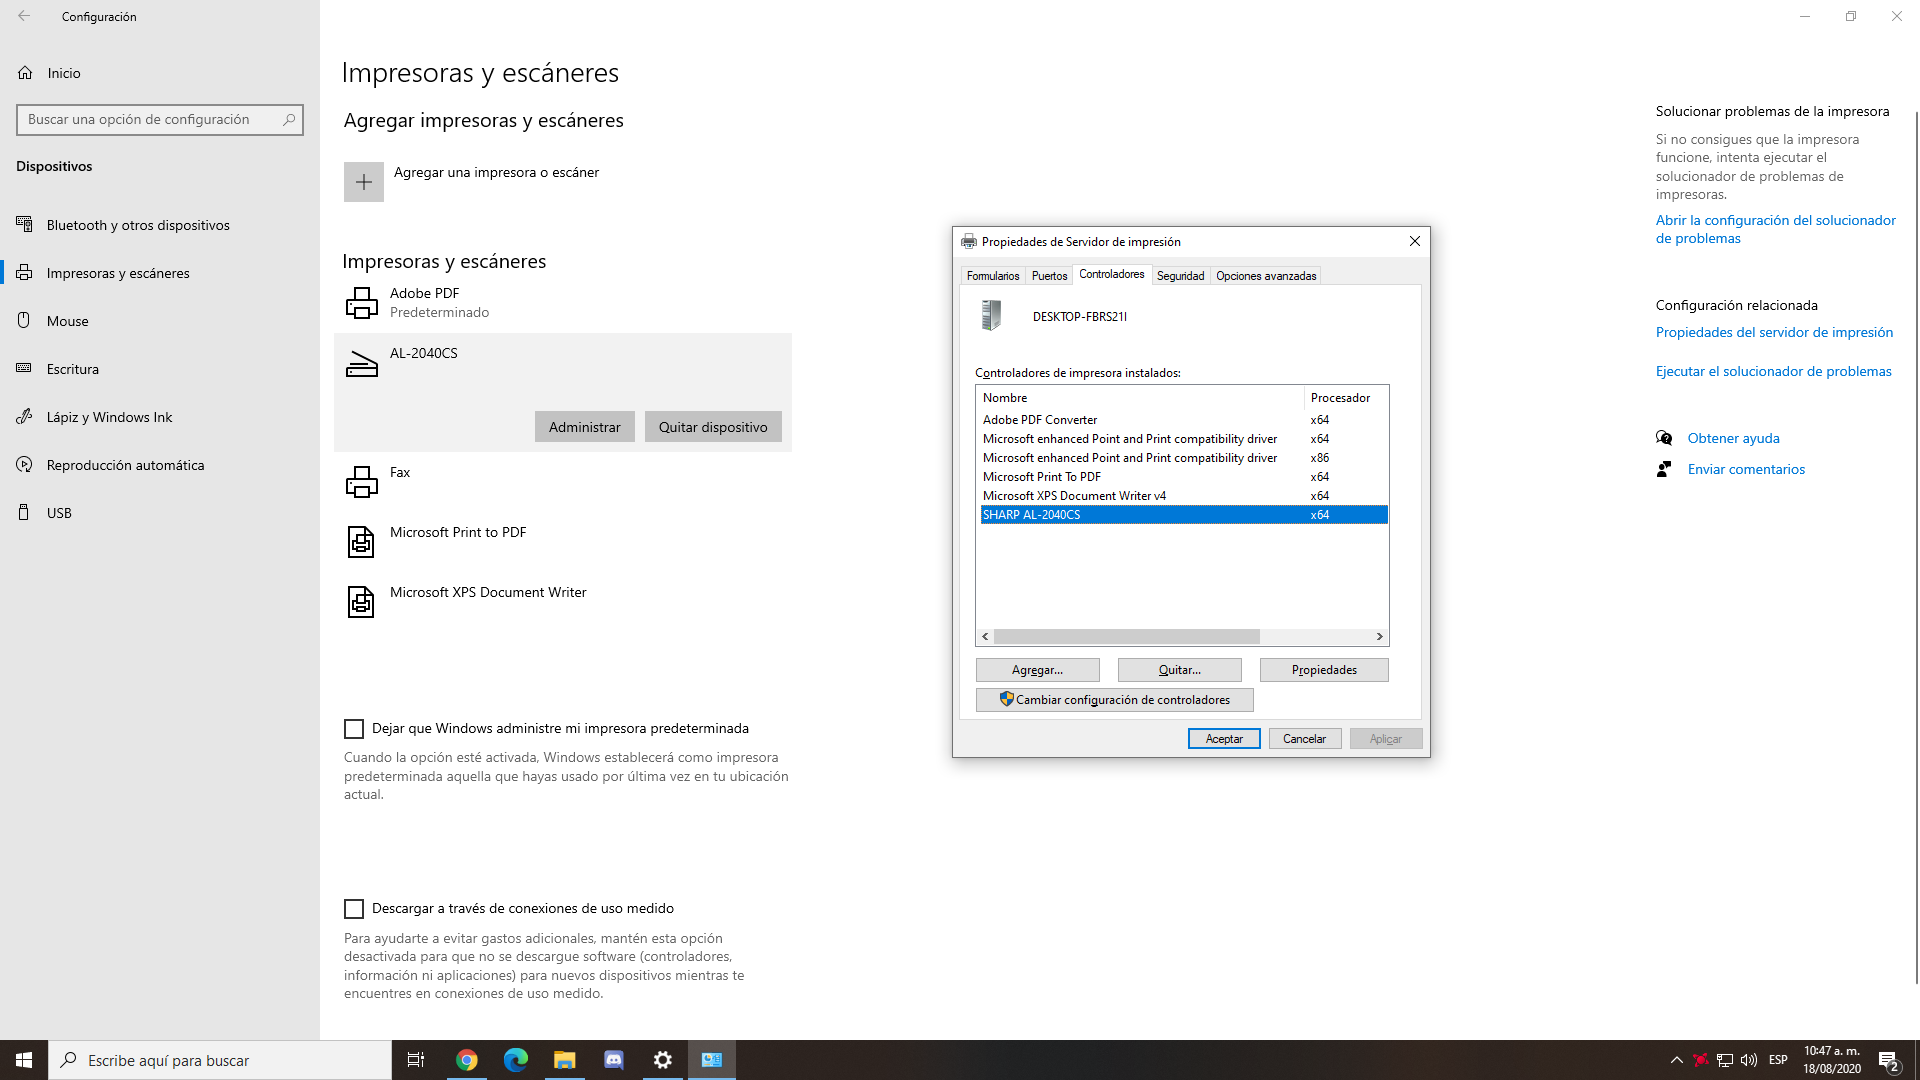Open Propiedades del servidor de impresión link
This screenshot has height=1080, width=1920.
(1774, 332)
